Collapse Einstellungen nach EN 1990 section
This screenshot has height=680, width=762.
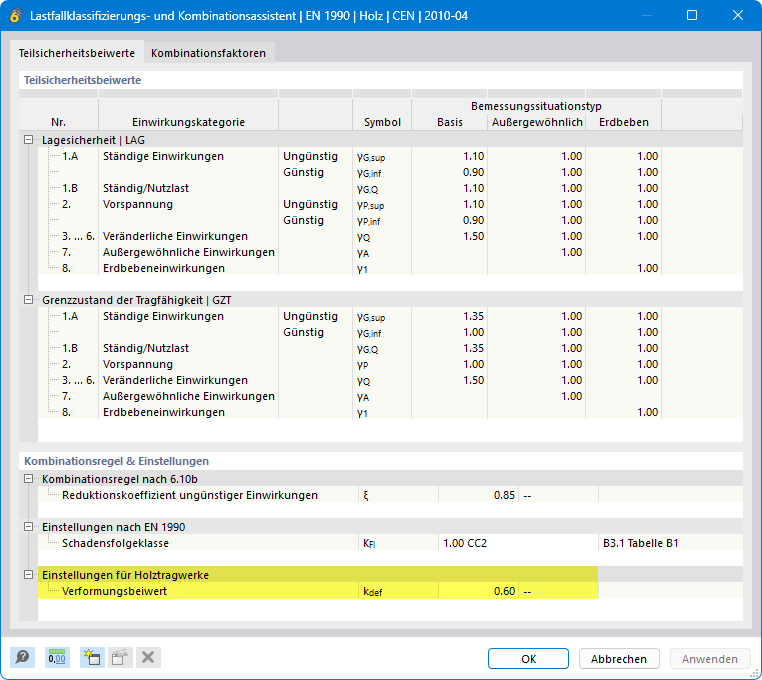[x=29, y=527]
